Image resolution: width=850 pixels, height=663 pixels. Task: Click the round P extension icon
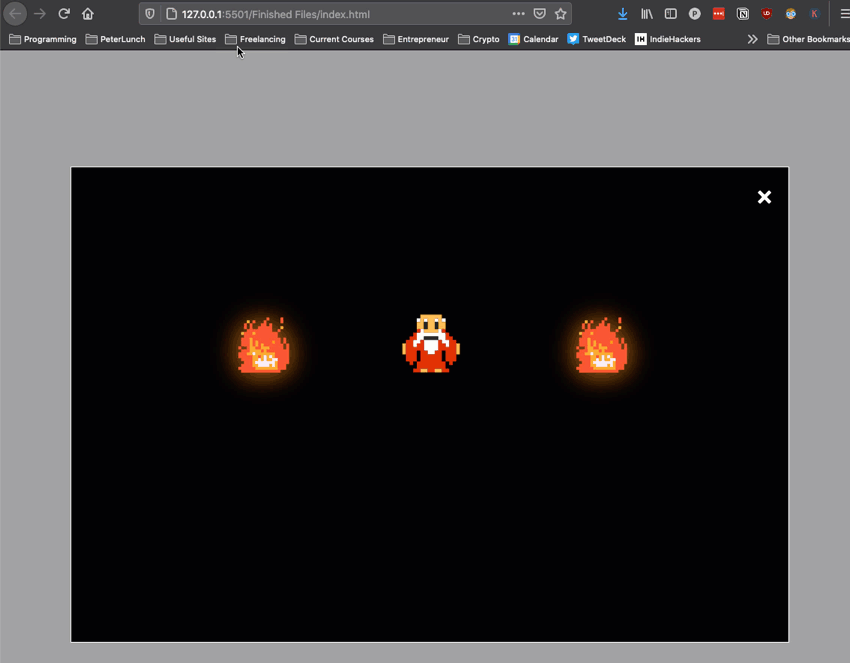tap(694, 14)
